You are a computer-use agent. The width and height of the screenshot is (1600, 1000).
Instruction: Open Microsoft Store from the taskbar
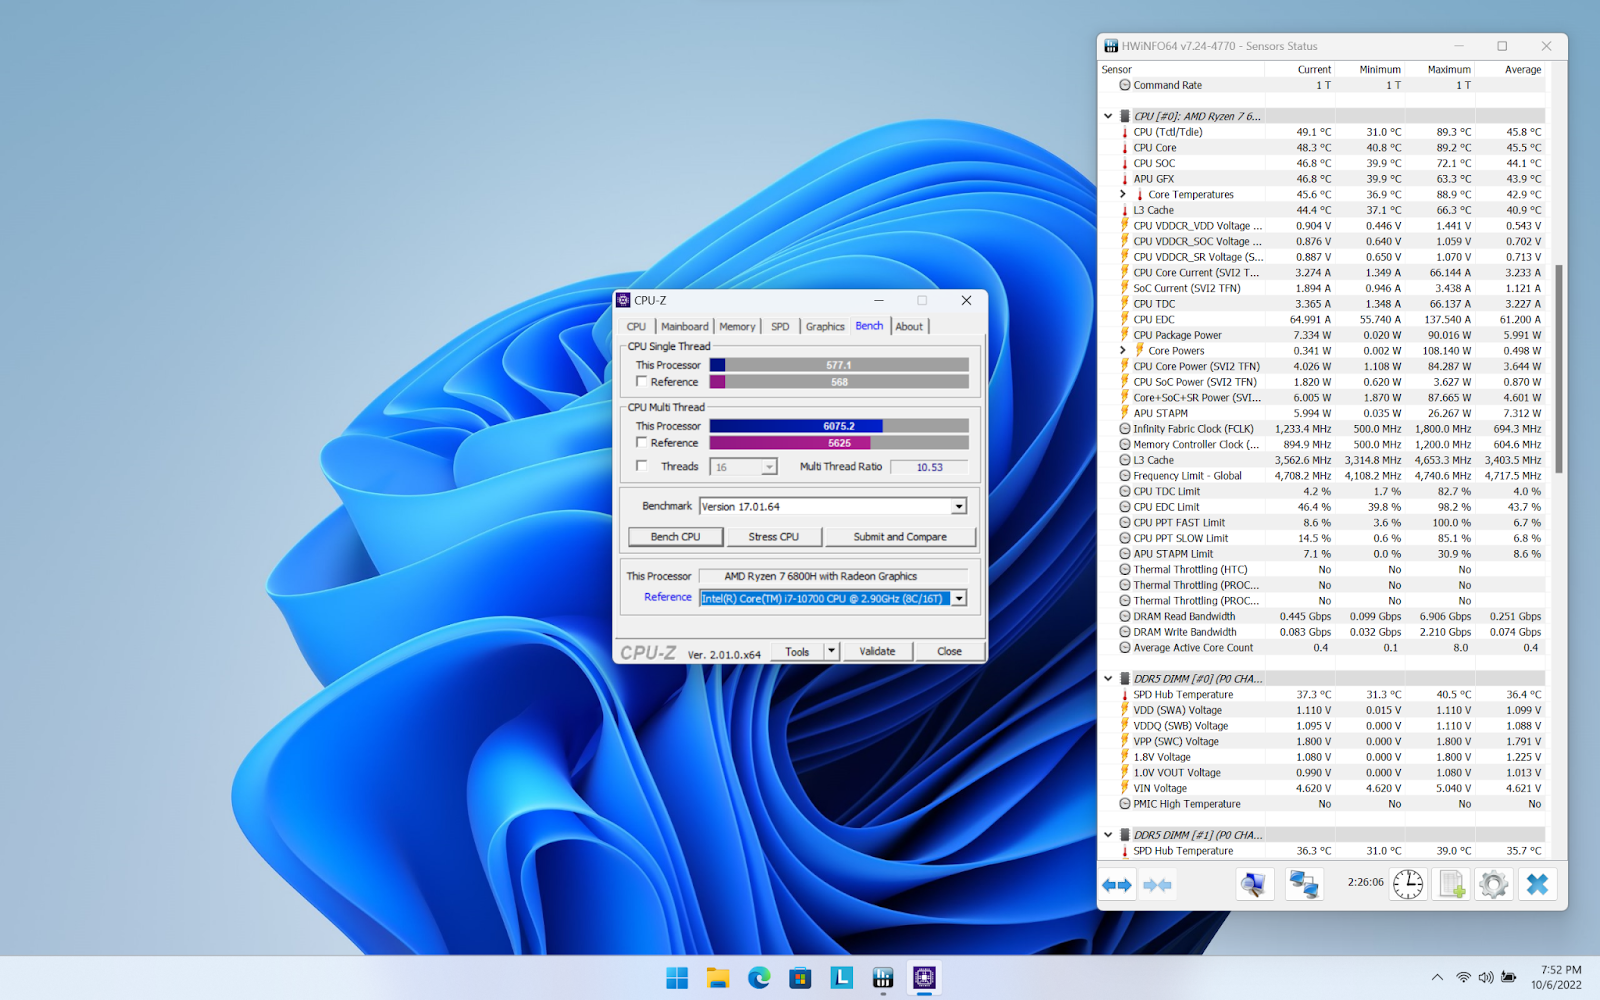(x=800, y=978)
